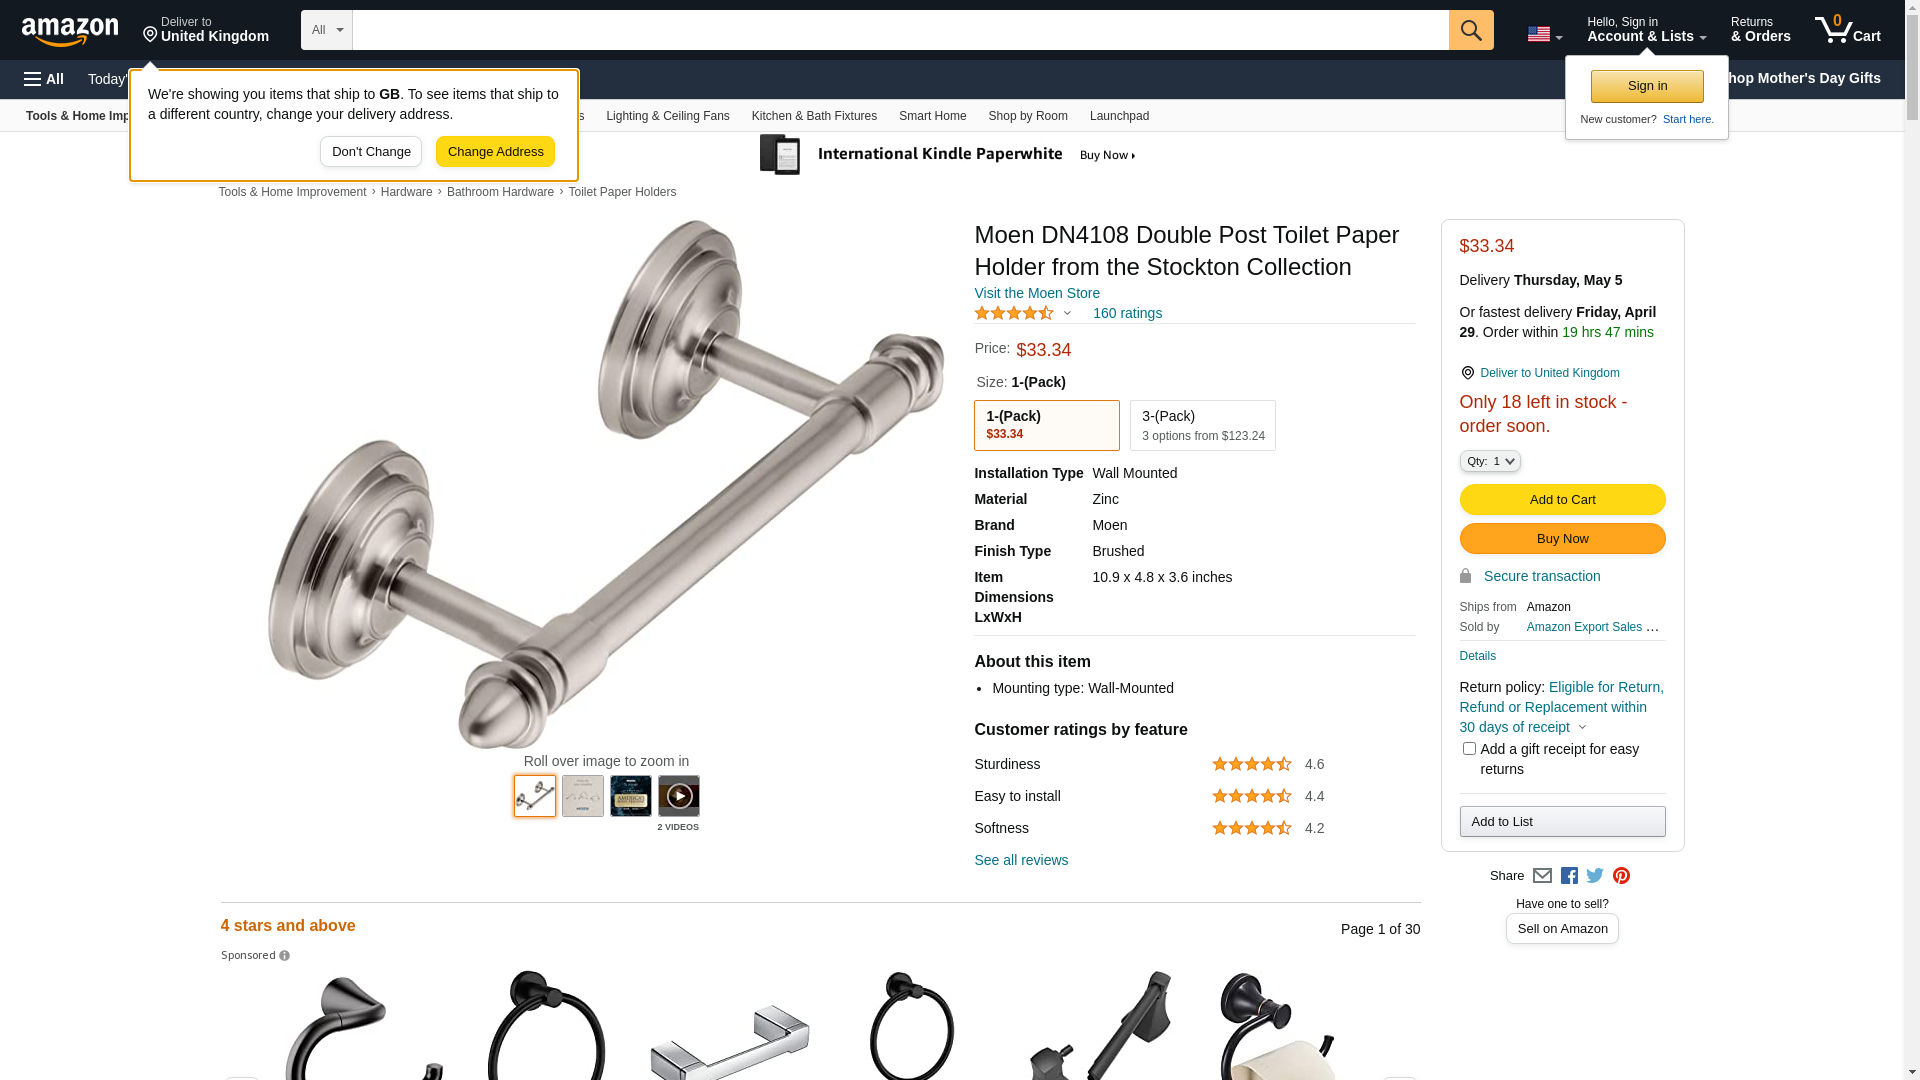1920x1080 pixels.
Task: Click the Change Address button
Action: (x=495, y=152)
